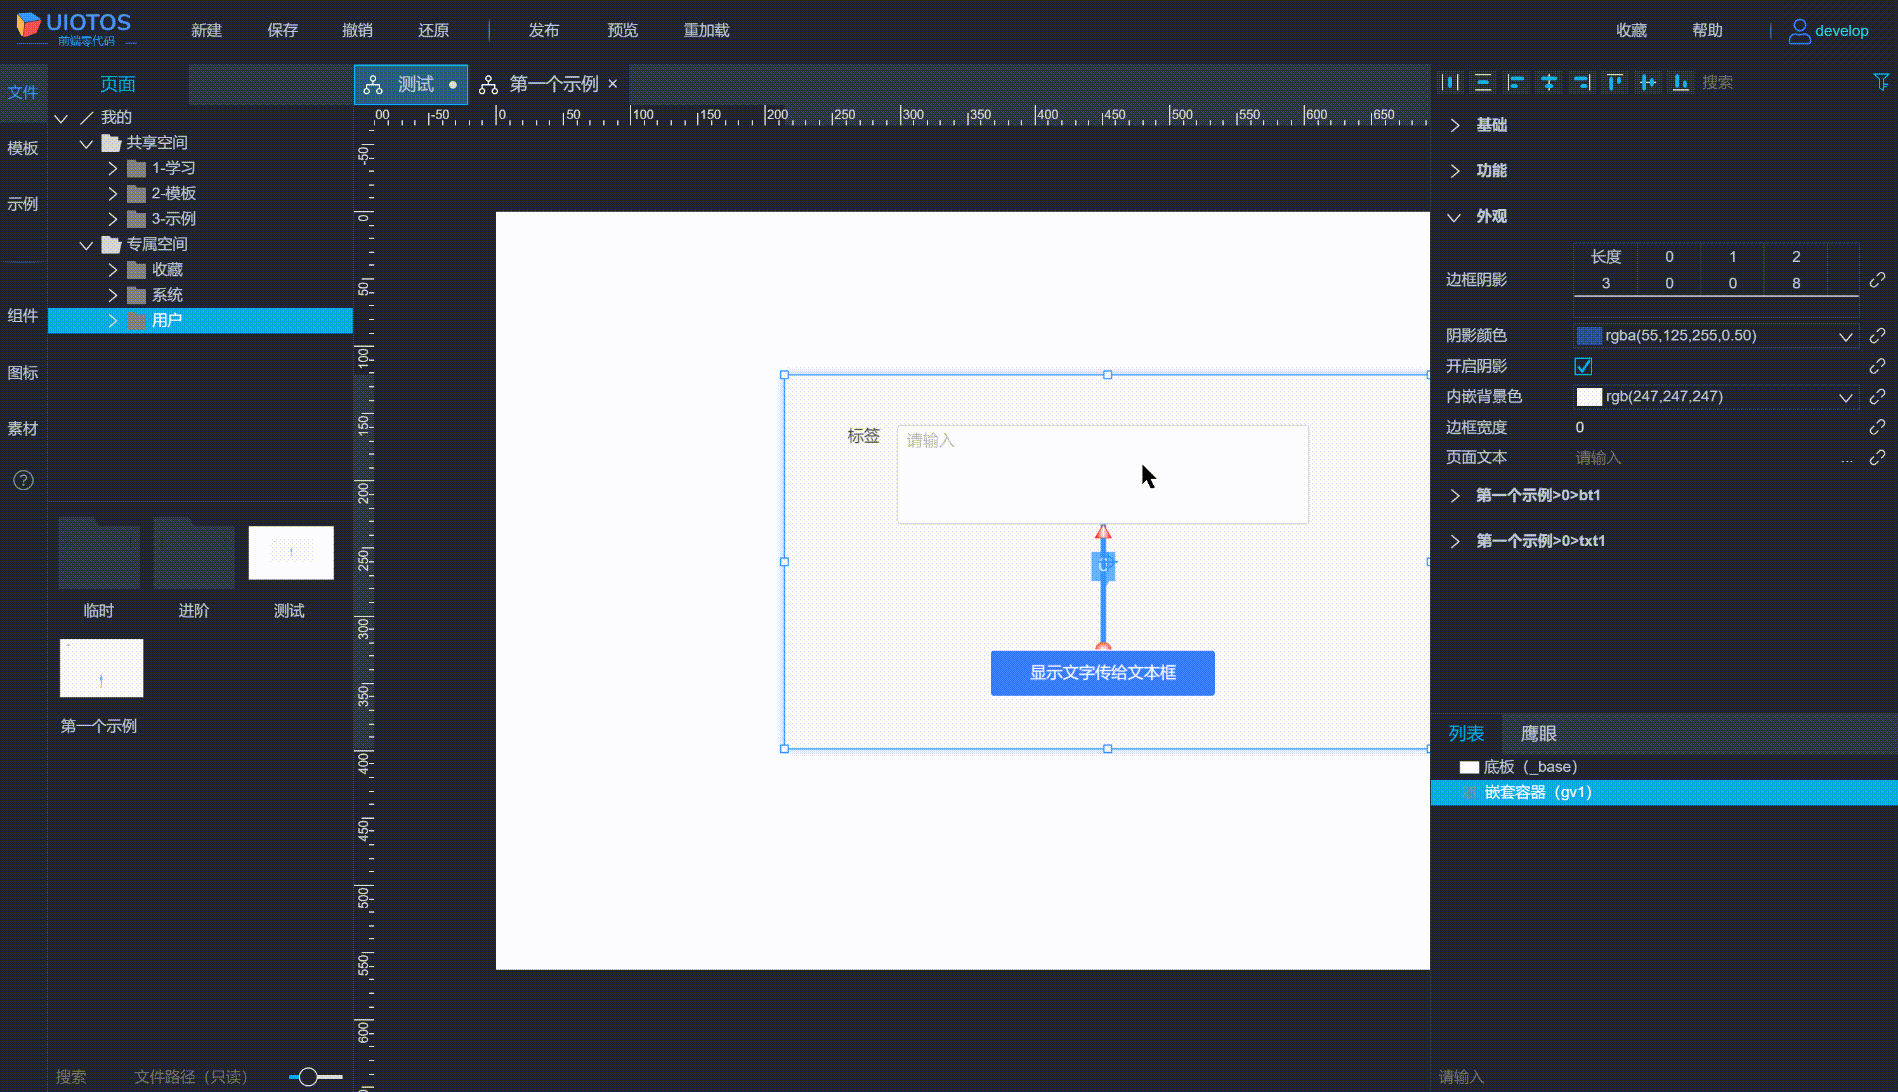Expand the 用户 folder in tree
Viewport: 1898px width, 1092px height.
113,321
